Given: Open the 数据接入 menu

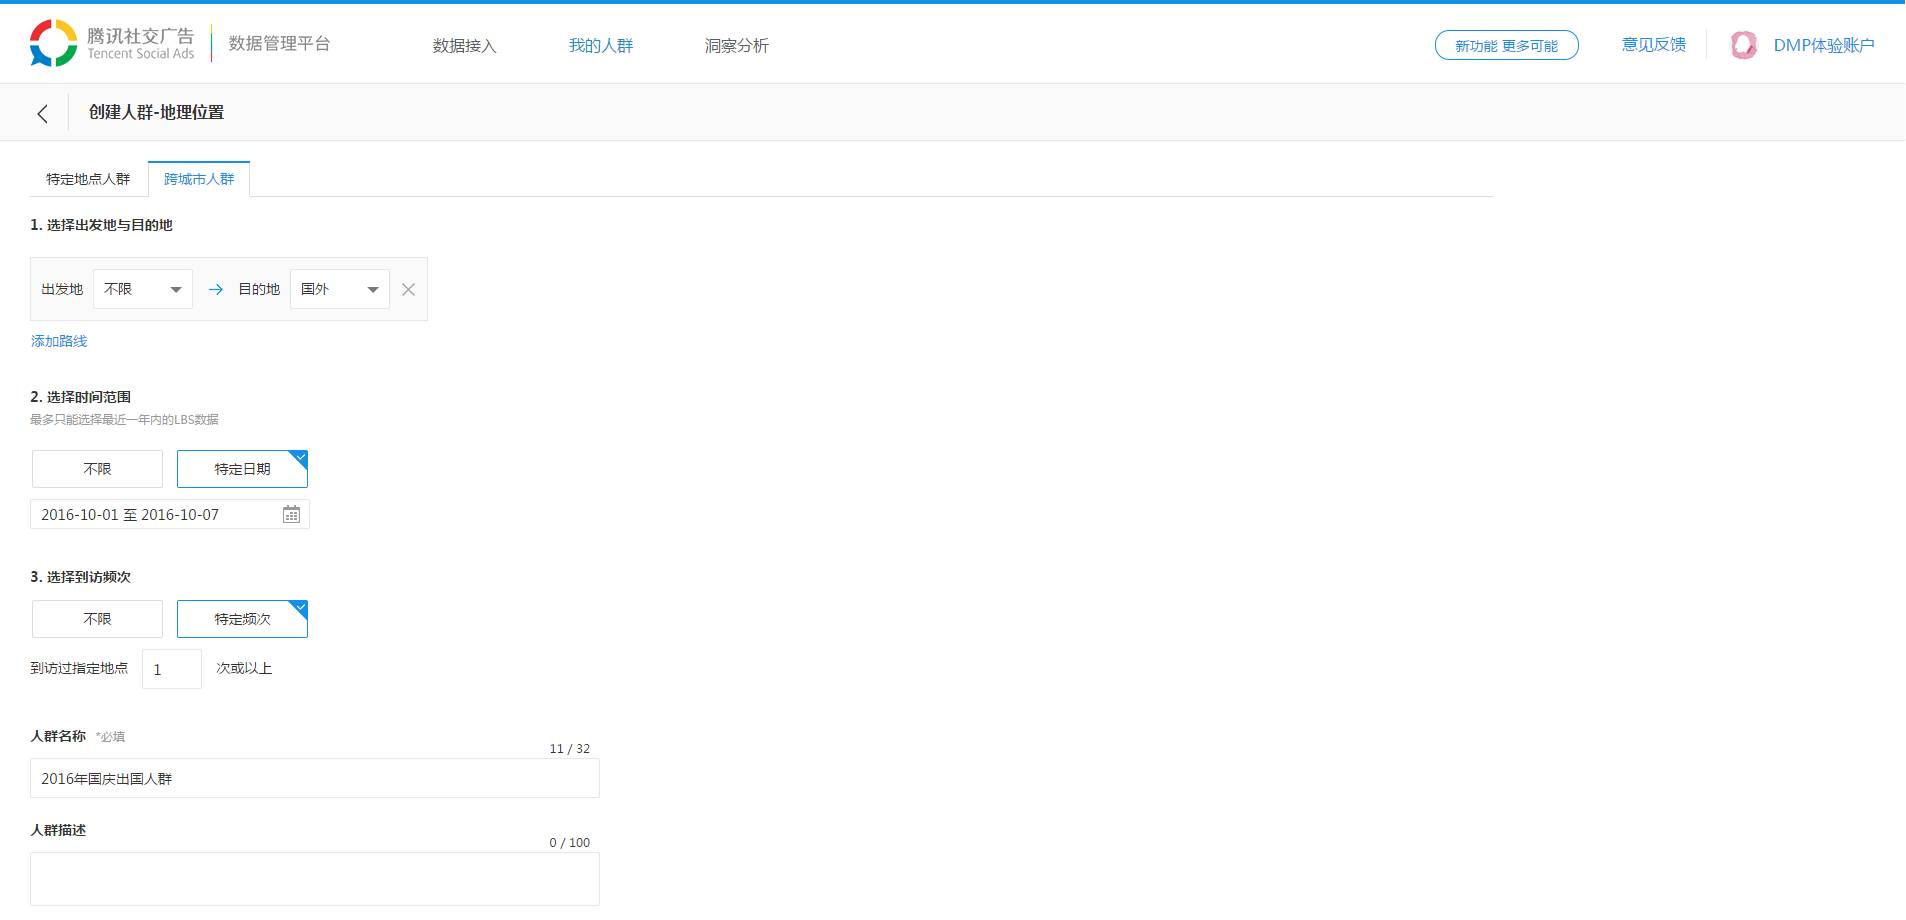Looking at the screenshot, I should 464,45.
